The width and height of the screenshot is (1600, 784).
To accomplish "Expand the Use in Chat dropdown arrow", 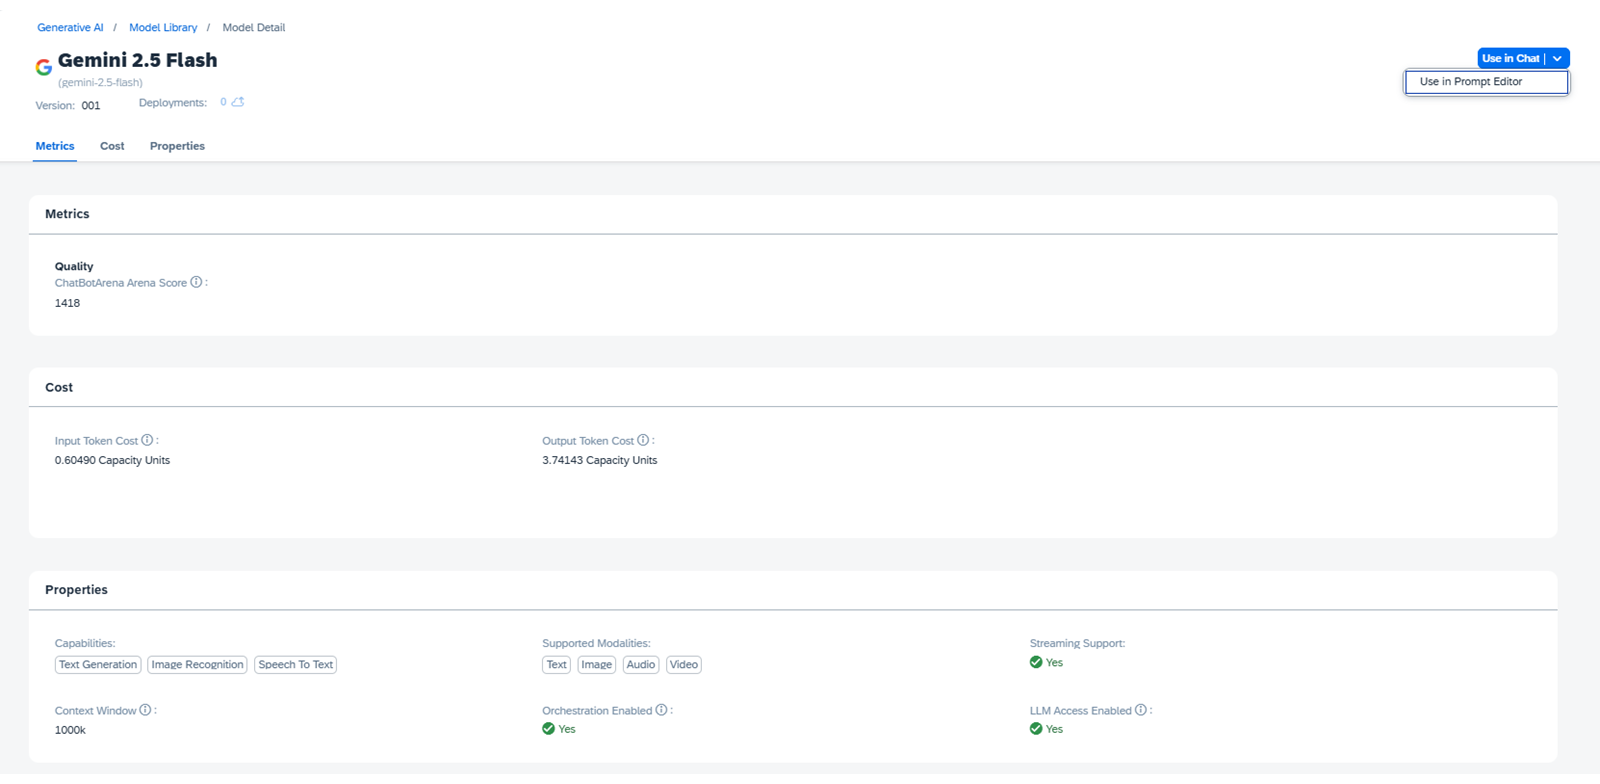I will 1557,59.
